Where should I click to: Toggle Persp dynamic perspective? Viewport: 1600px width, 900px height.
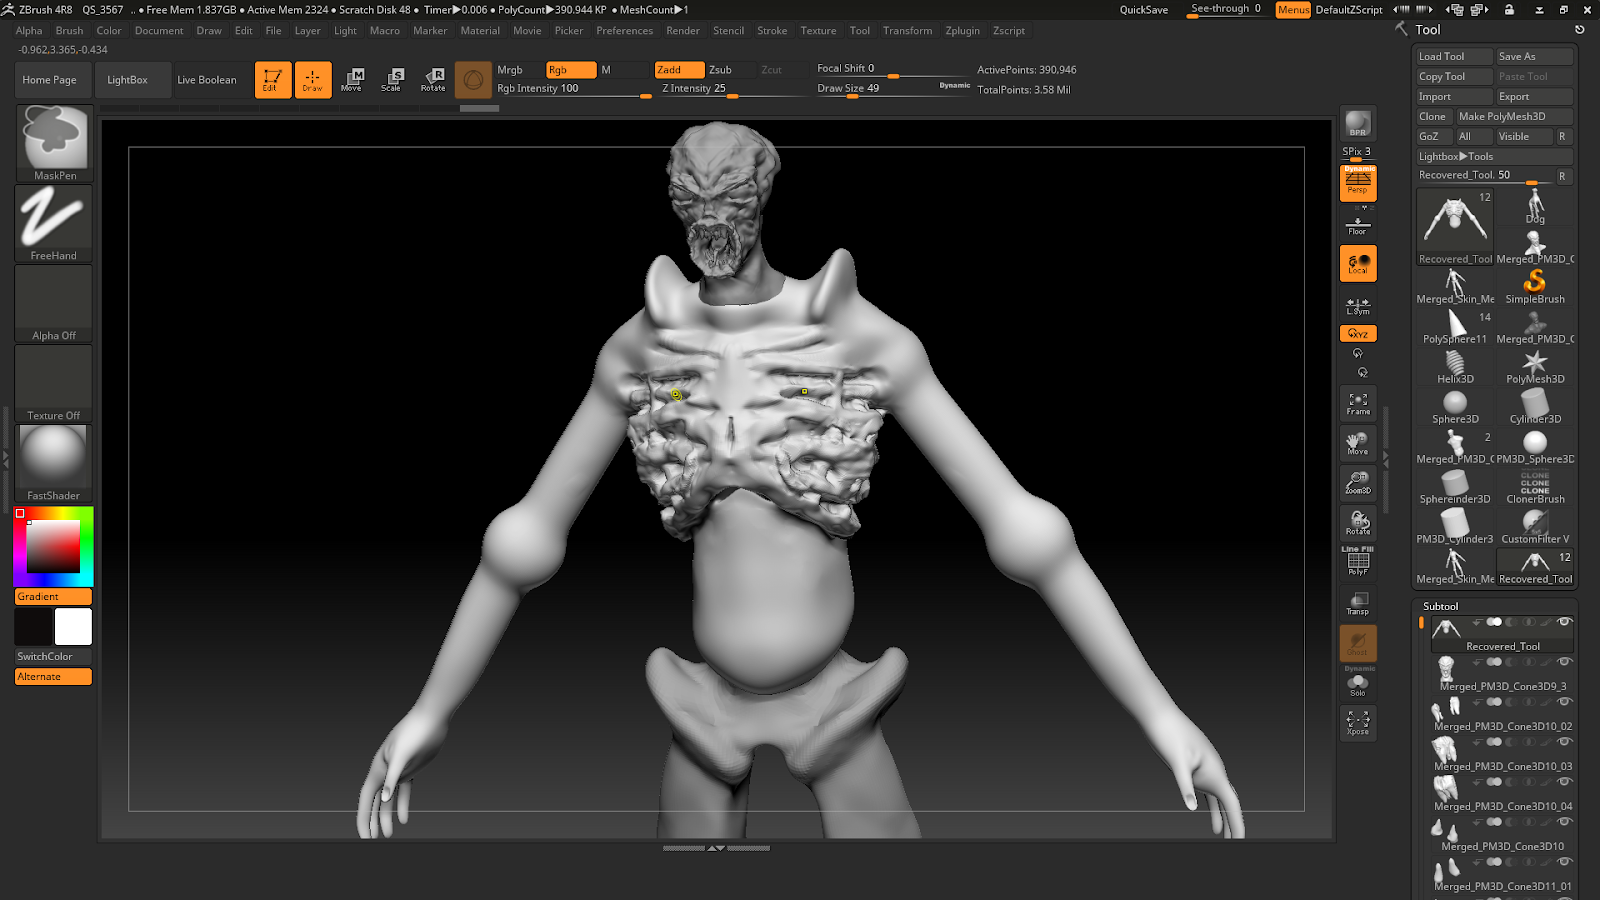(x=1358, y=183)
